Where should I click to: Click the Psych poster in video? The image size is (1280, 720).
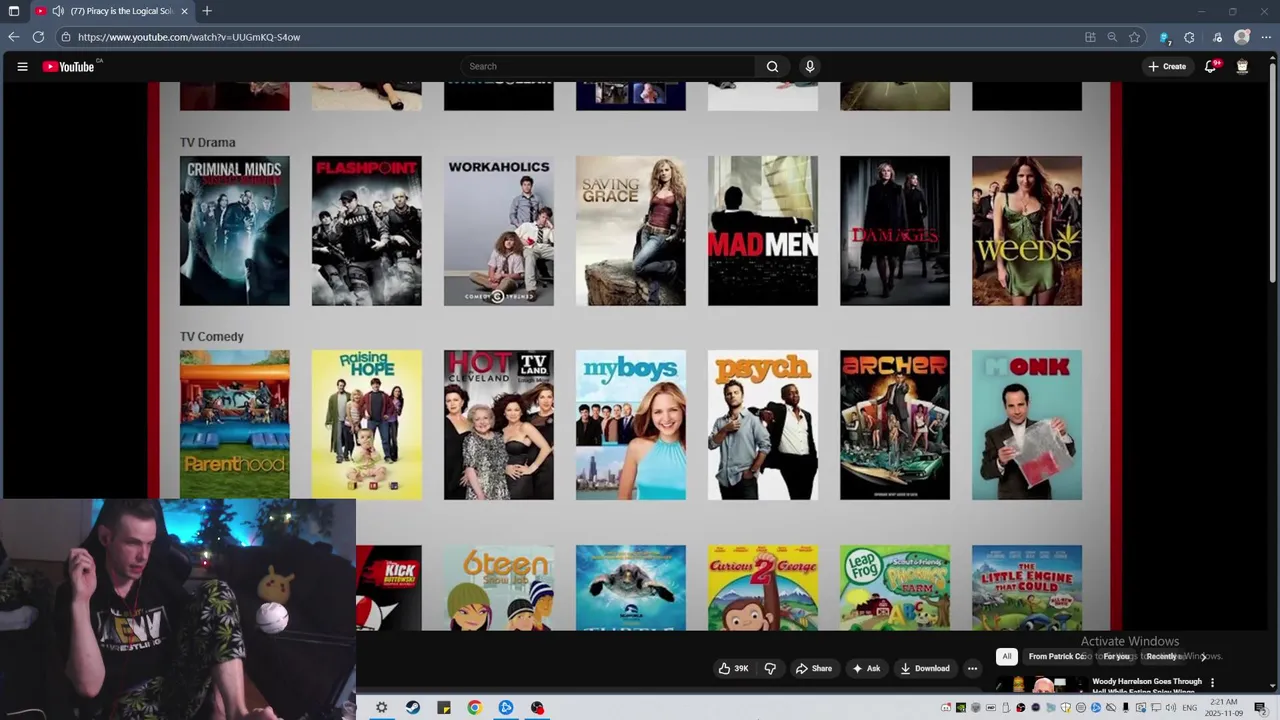(763, 425)
